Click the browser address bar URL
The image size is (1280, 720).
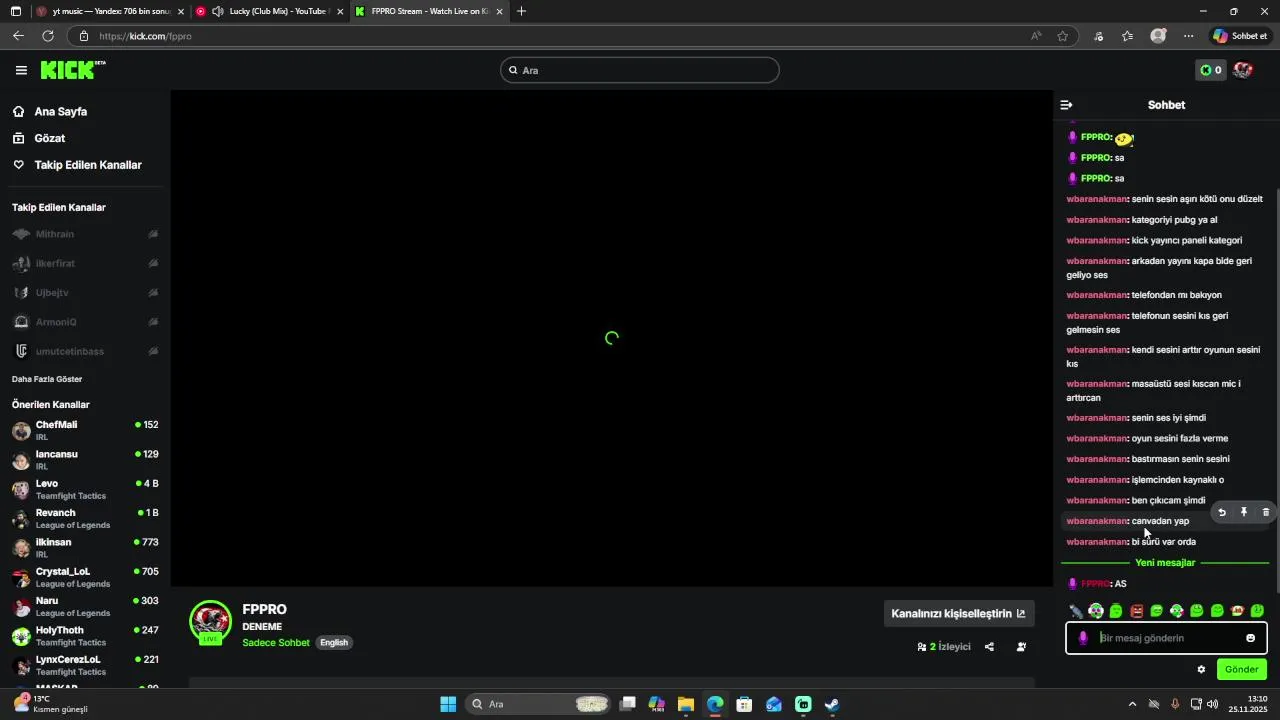pos(146,36)
